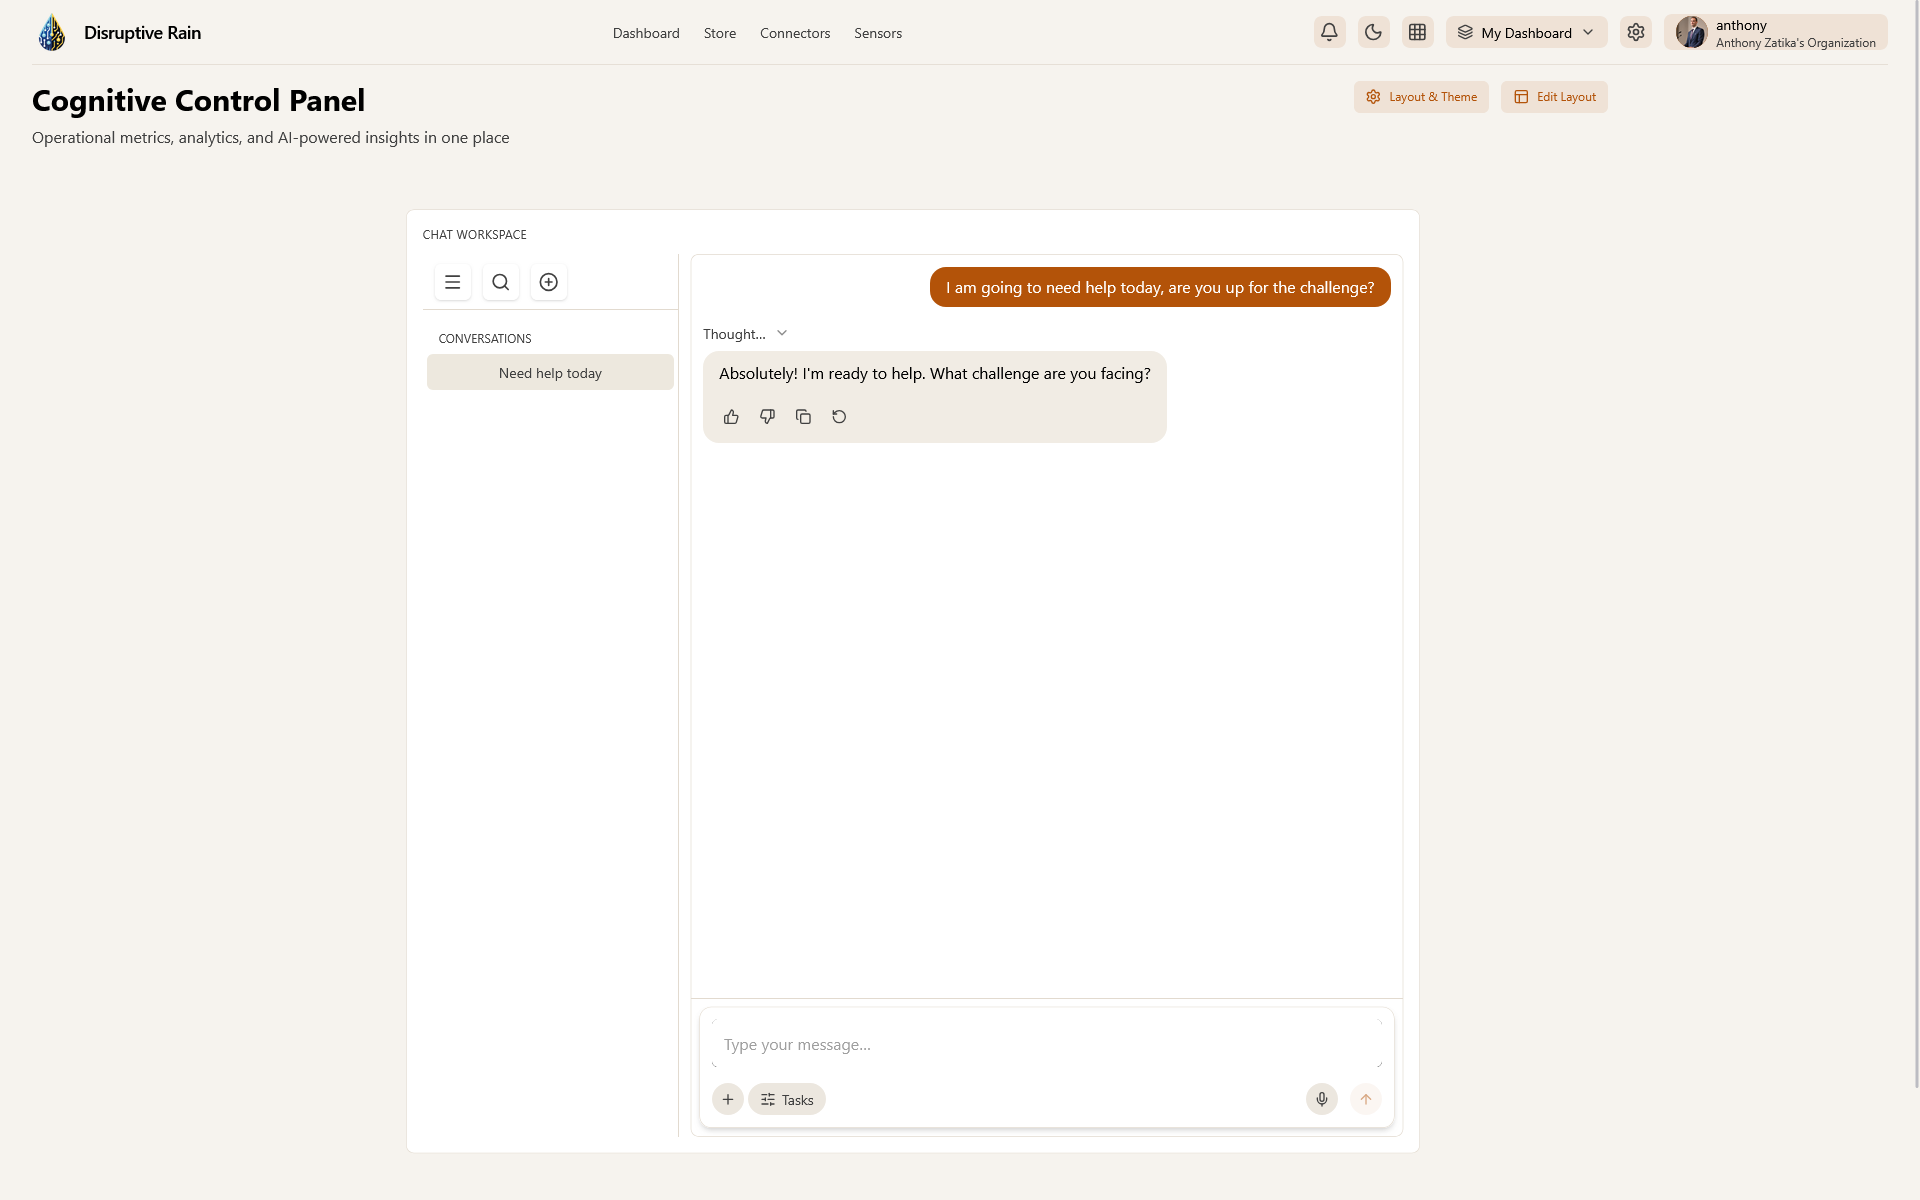Open the notifications bell
1920x1200 pixels.
point(1328,32)
